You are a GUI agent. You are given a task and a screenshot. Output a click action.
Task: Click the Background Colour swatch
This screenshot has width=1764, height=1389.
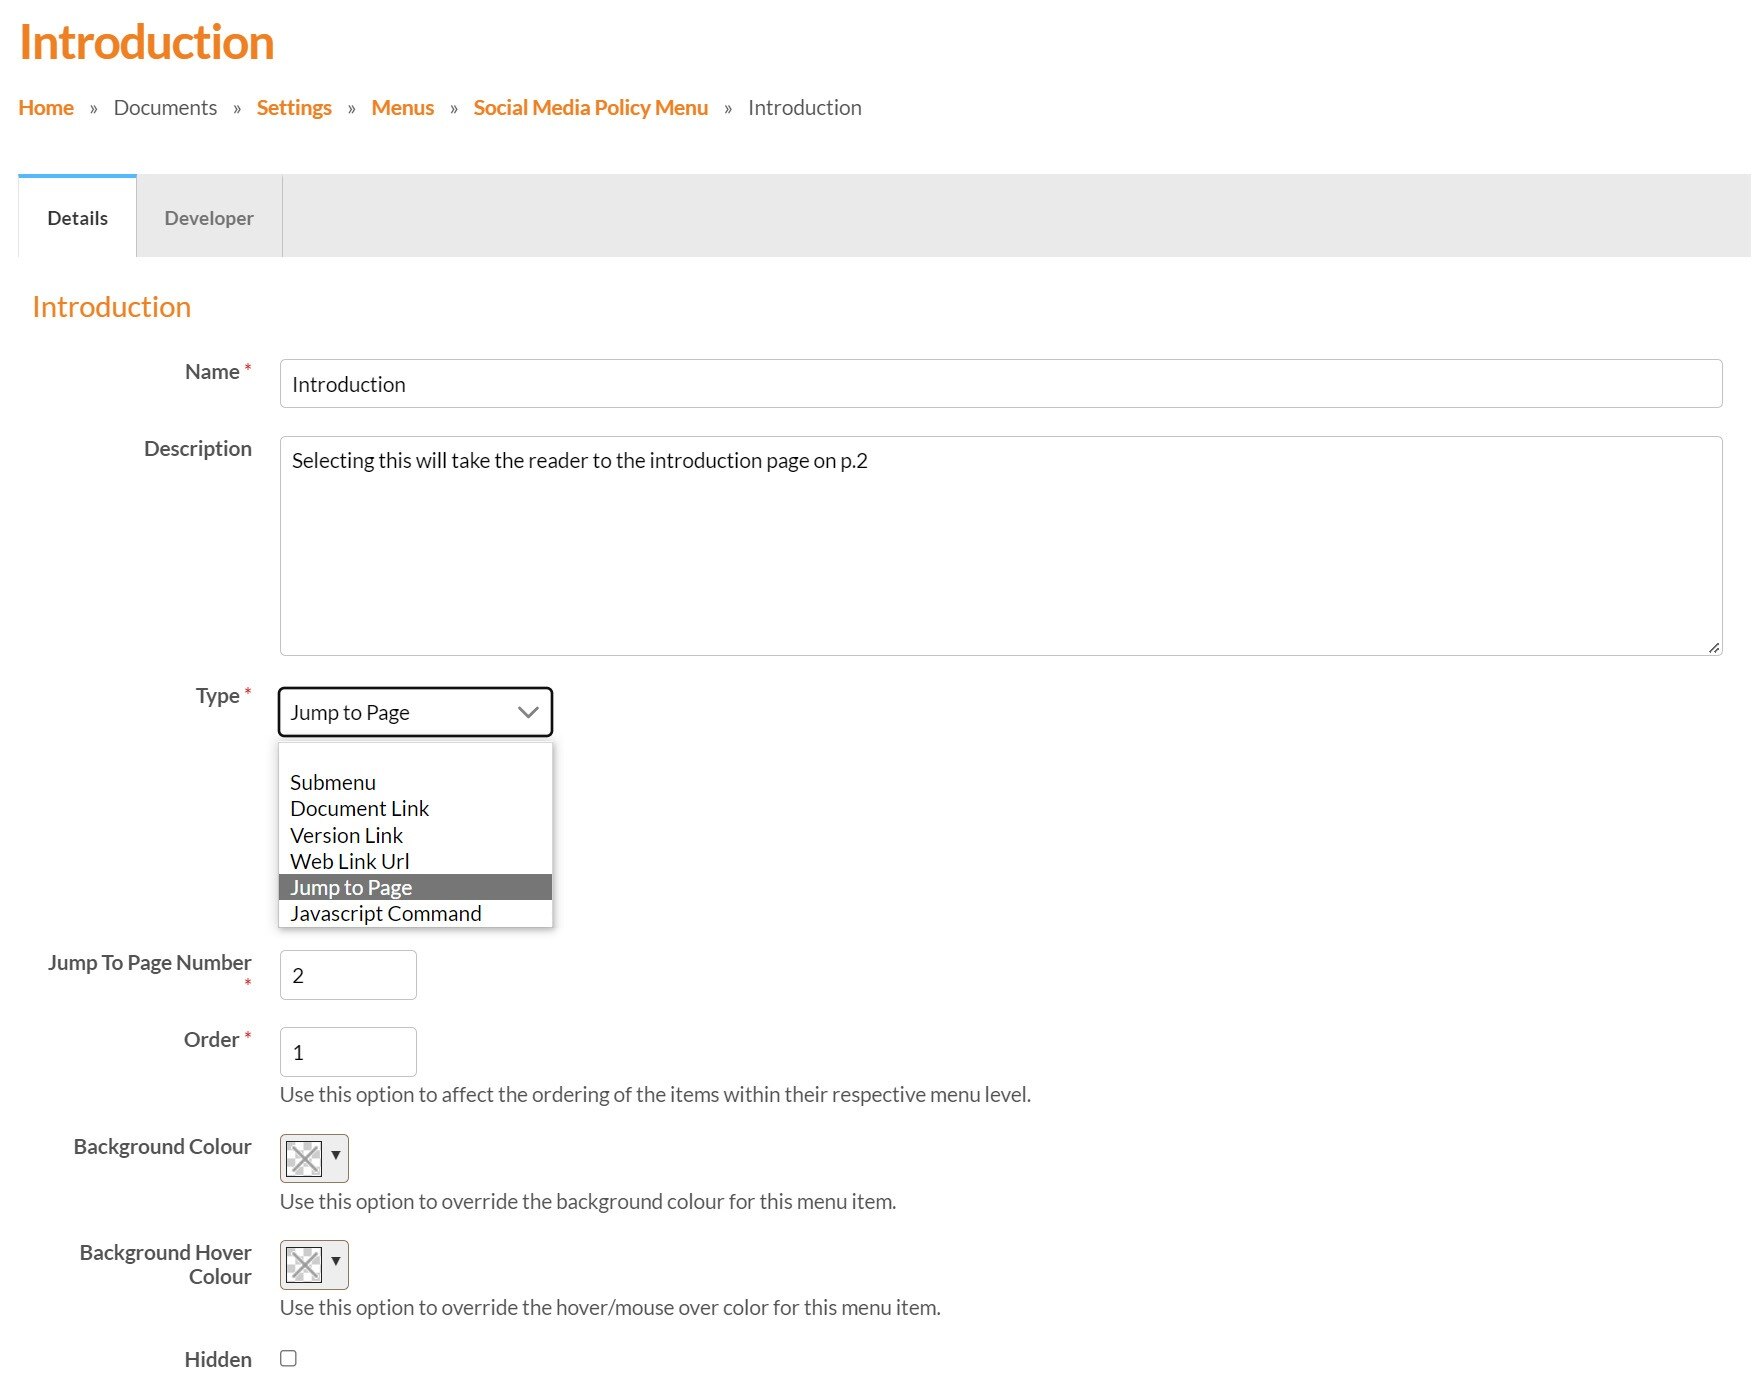[304, 1158]
